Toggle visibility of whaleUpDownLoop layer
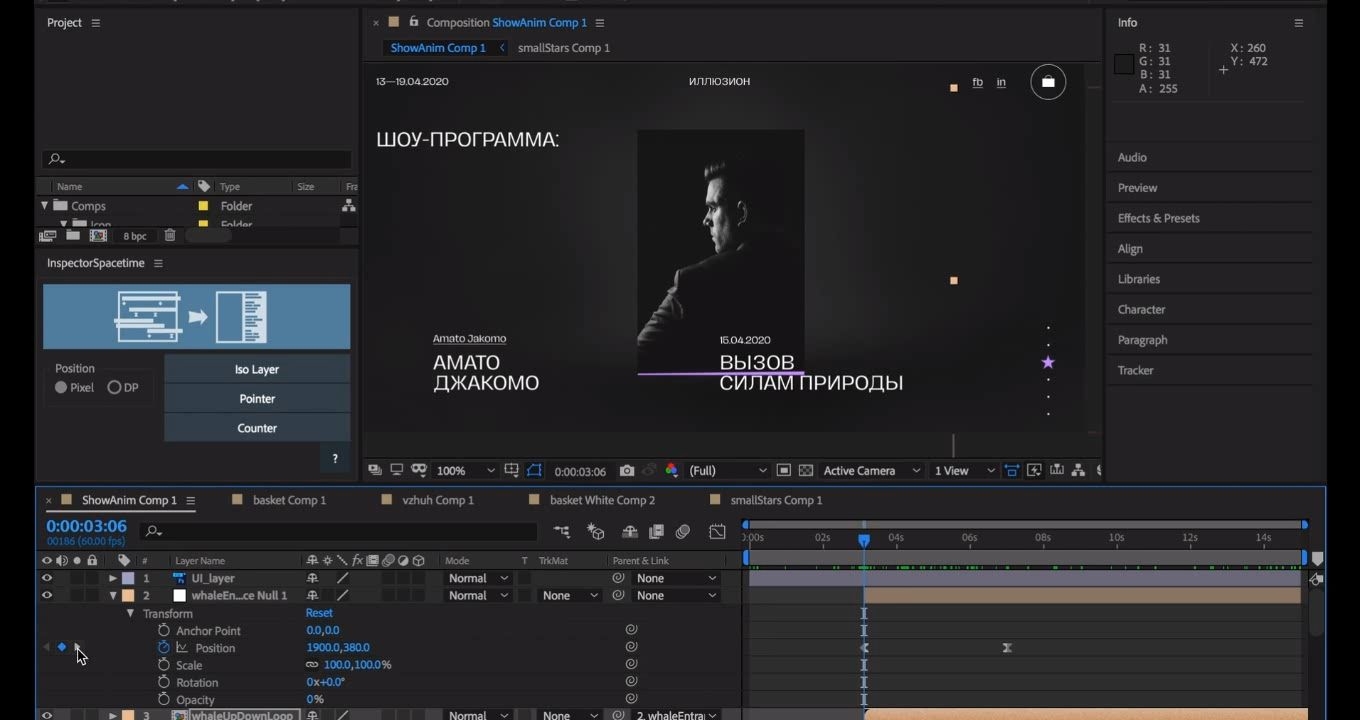Viewport: 1360px width, 720px height. pyautogui.click(x=47, y=715)
